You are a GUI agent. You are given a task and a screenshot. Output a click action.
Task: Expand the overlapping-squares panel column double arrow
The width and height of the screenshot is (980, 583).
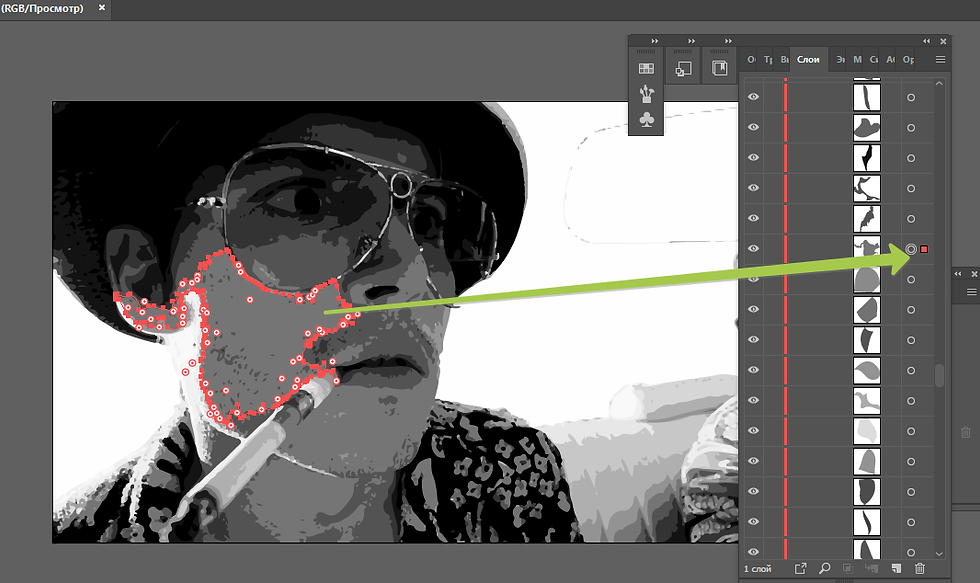coord(691,41)
